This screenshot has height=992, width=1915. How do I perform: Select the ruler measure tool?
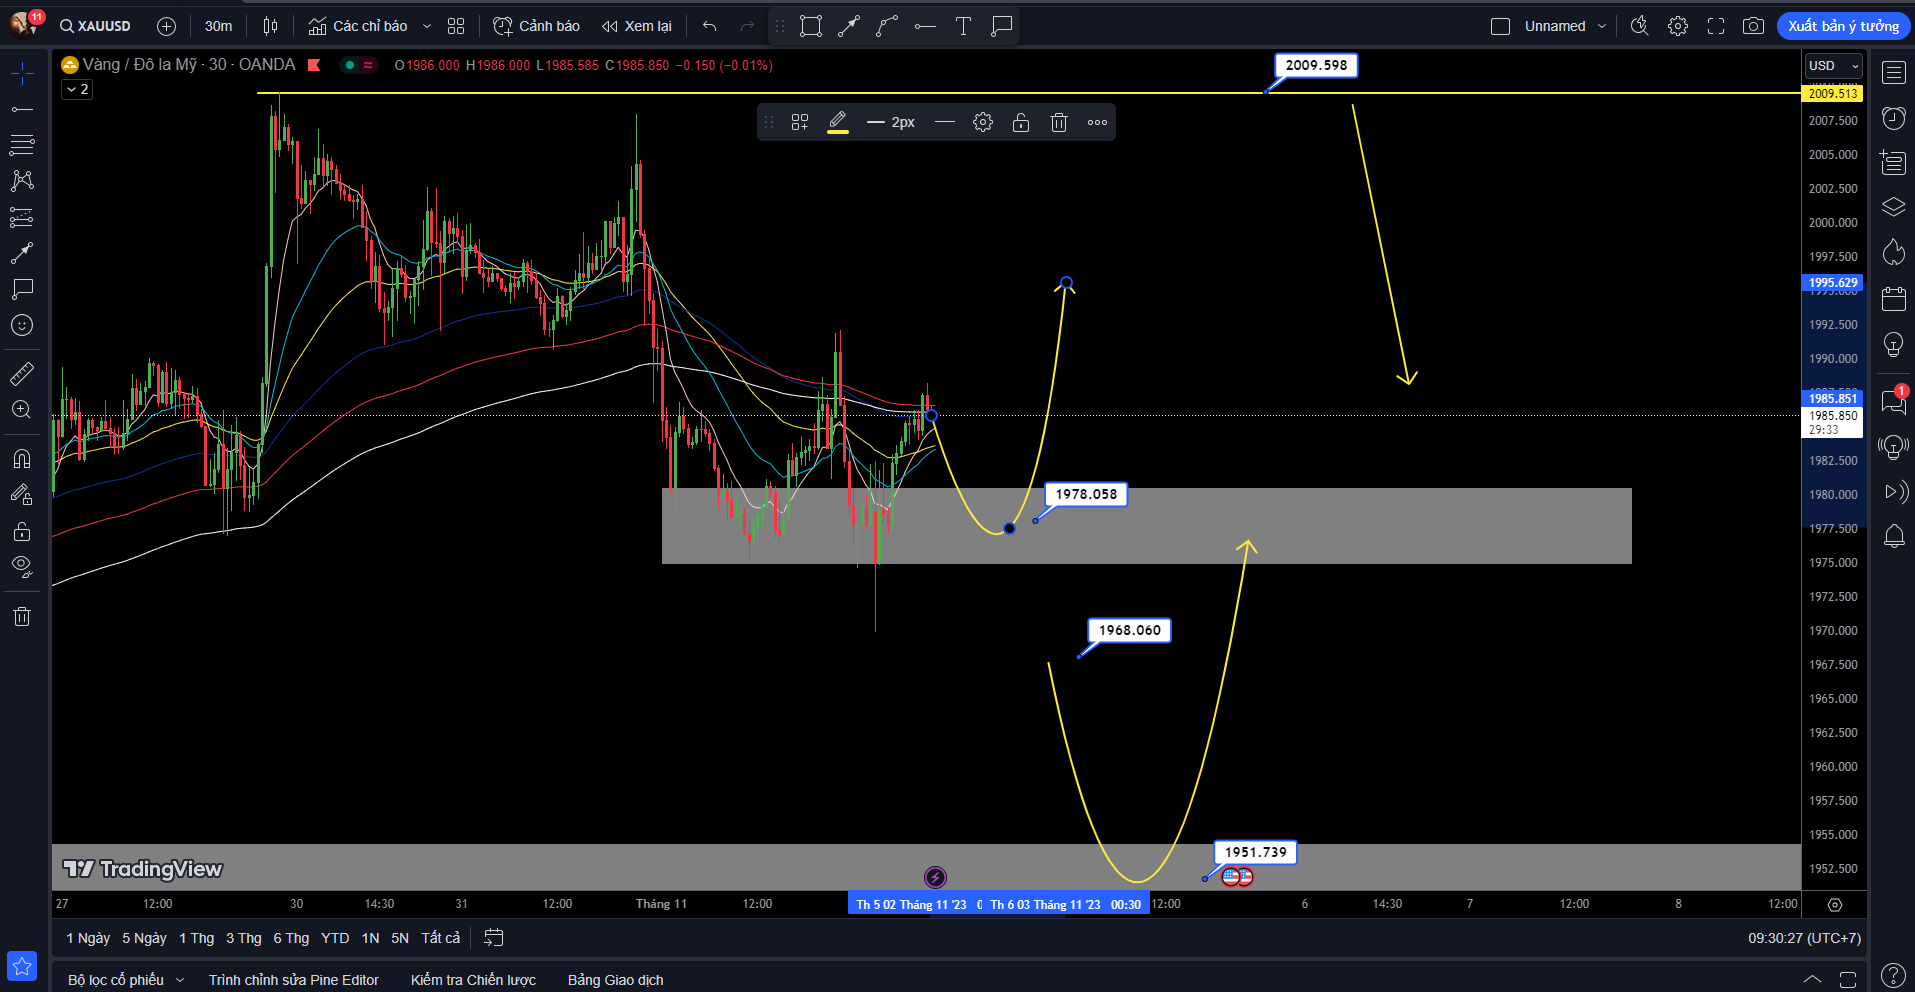click(22, 374)
